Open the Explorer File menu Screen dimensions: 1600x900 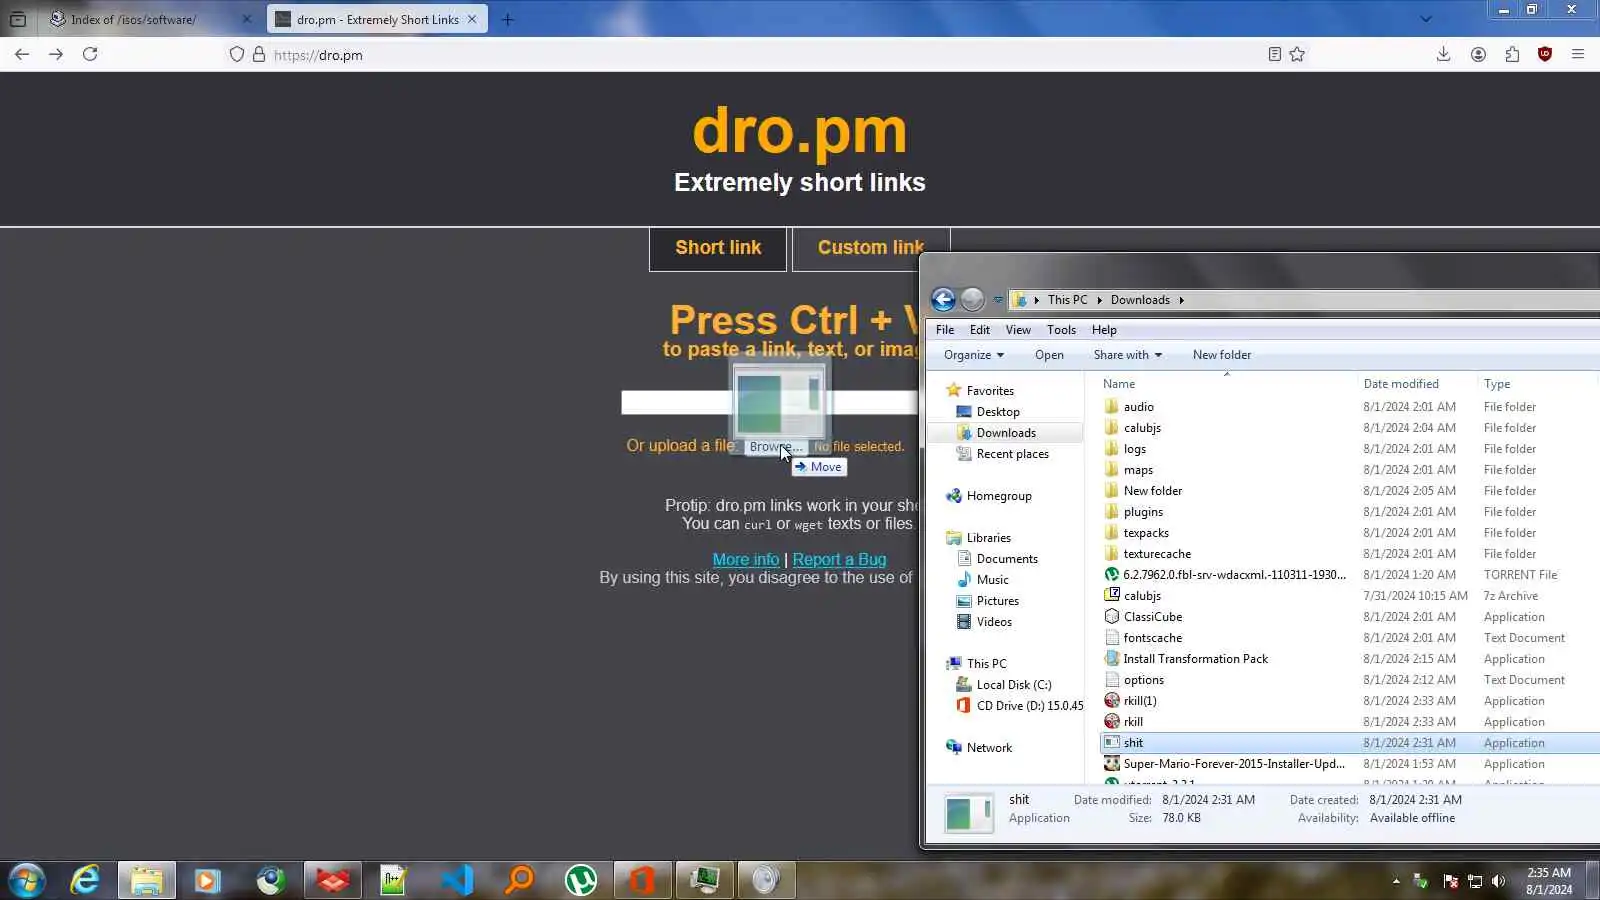[x=945, y=330]
